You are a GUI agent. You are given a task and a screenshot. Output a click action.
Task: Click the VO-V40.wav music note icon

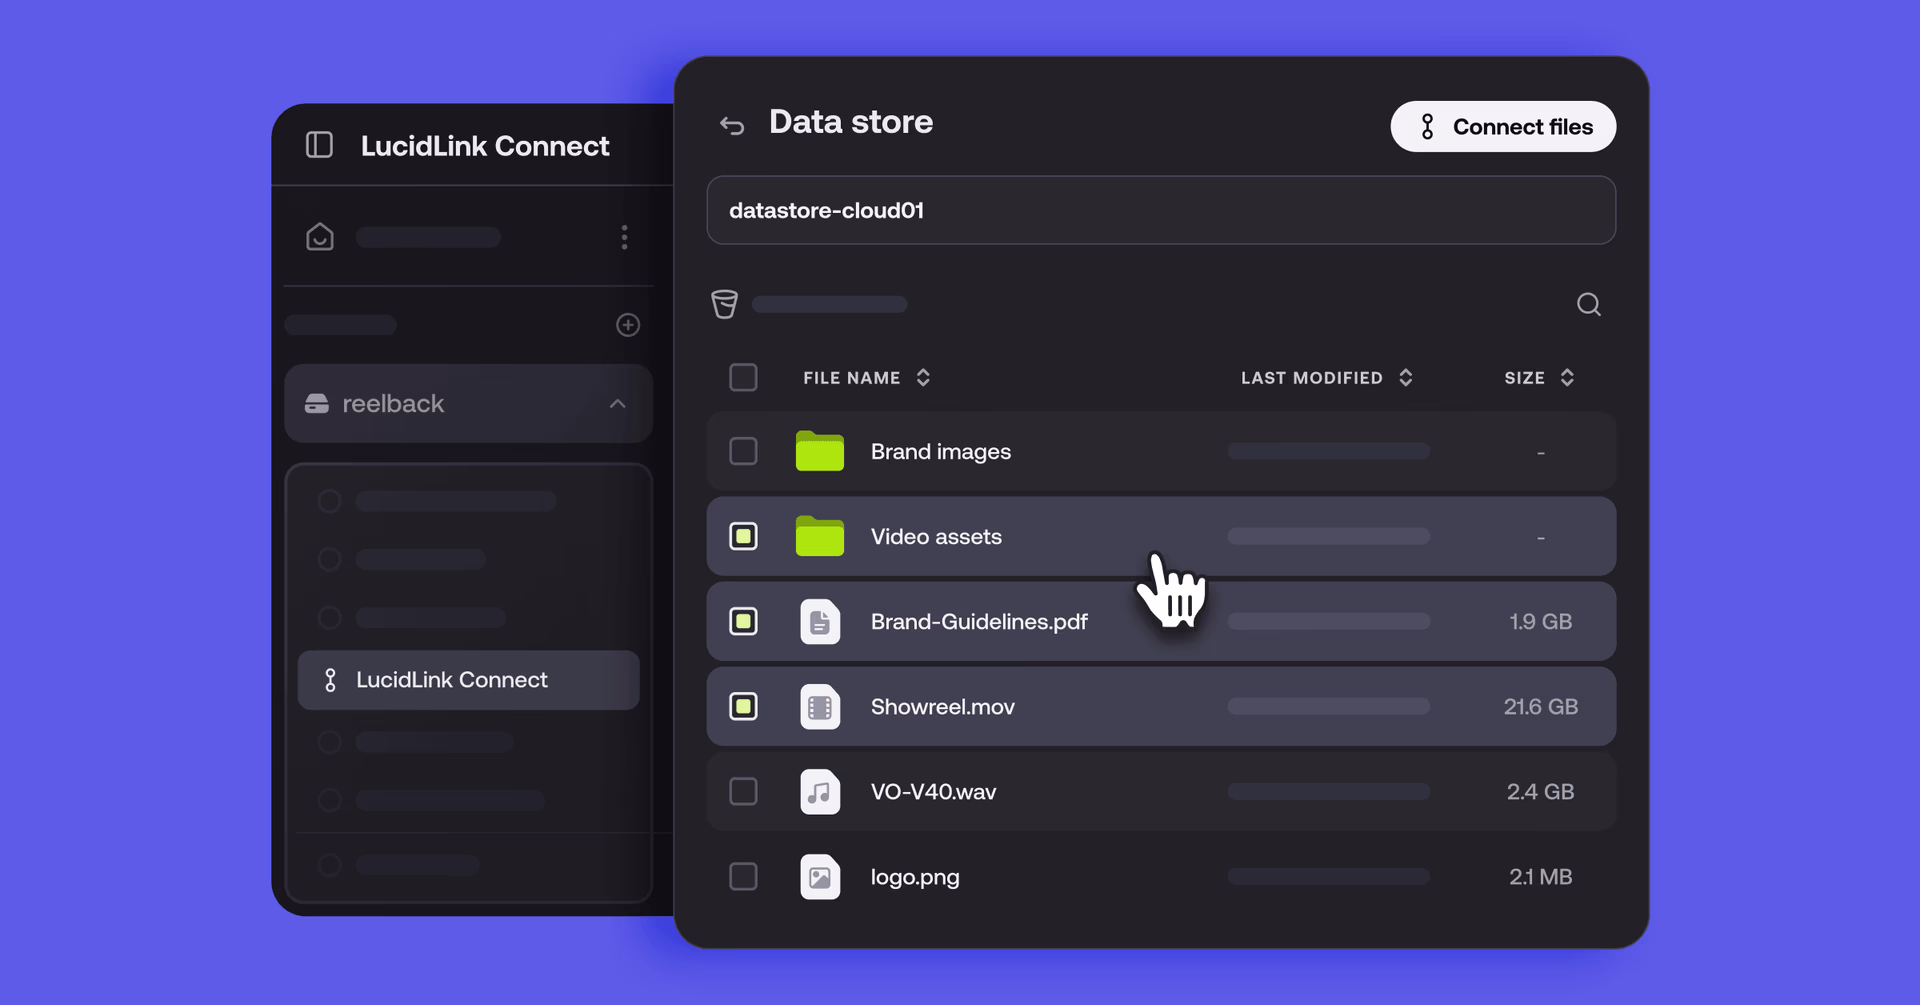coord(820,792)
